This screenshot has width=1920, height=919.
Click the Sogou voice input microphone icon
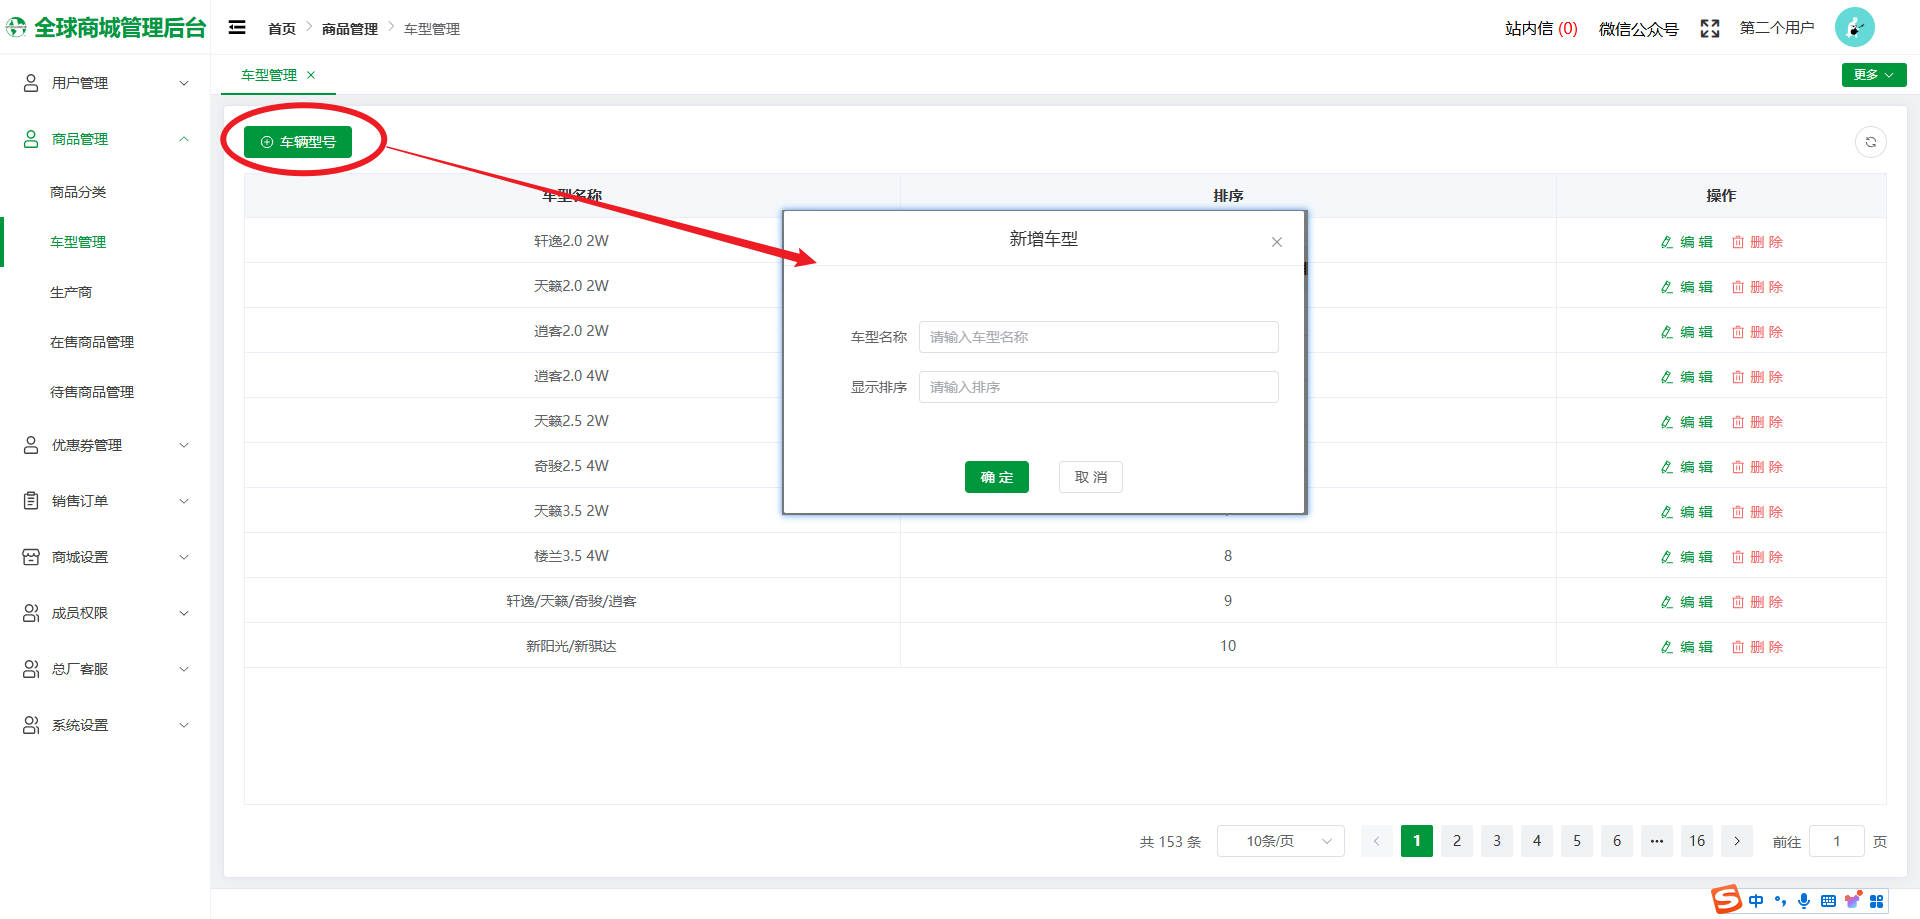pyautogui.click(x=1804, y=901)
